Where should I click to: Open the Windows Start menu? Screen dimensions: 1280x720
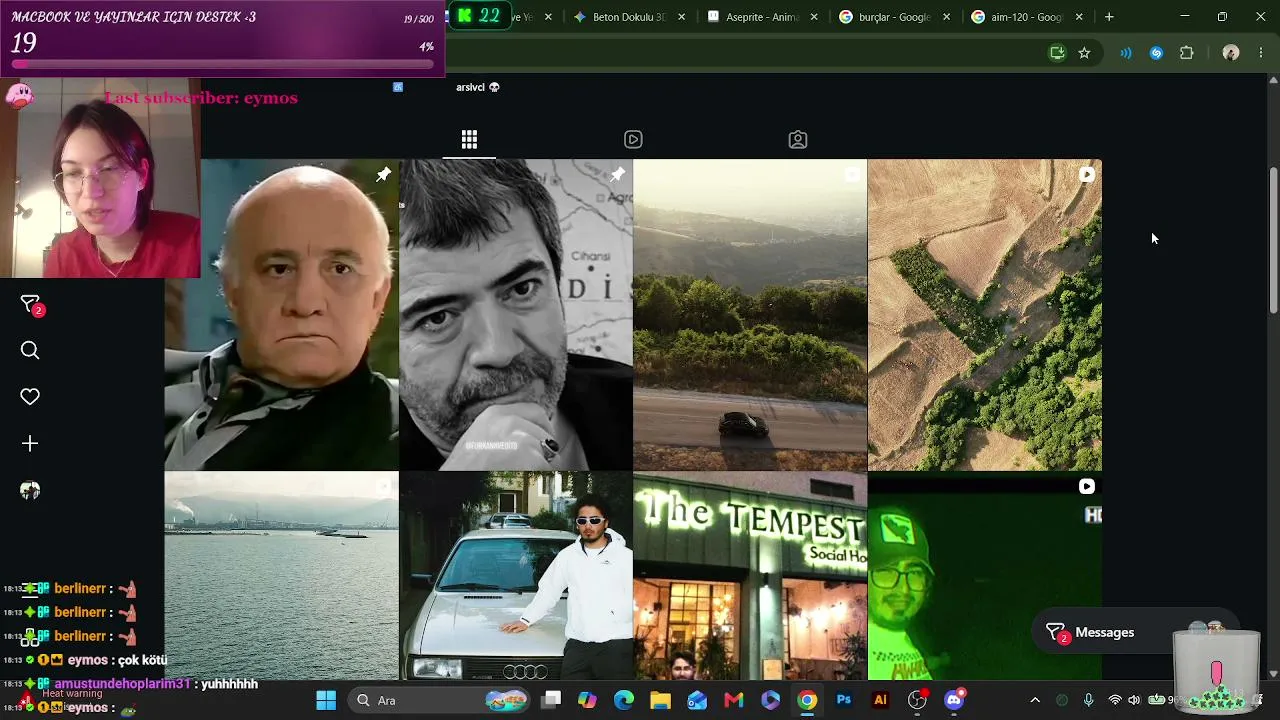click(x=326, y=700)
